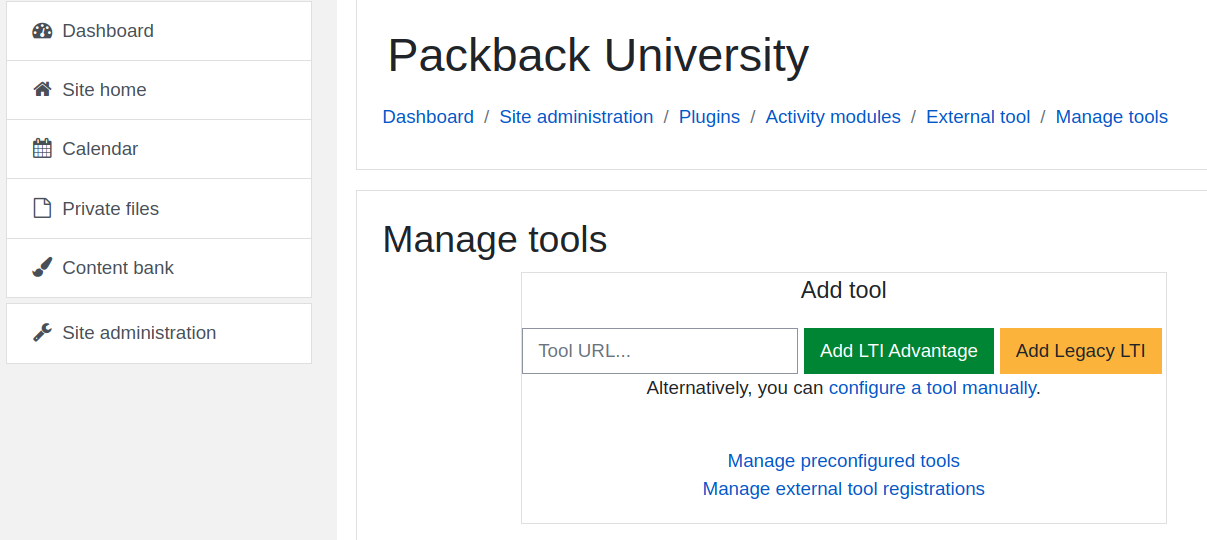
Task: Select Site administration in the sidebar
Action: pos(159,333)
